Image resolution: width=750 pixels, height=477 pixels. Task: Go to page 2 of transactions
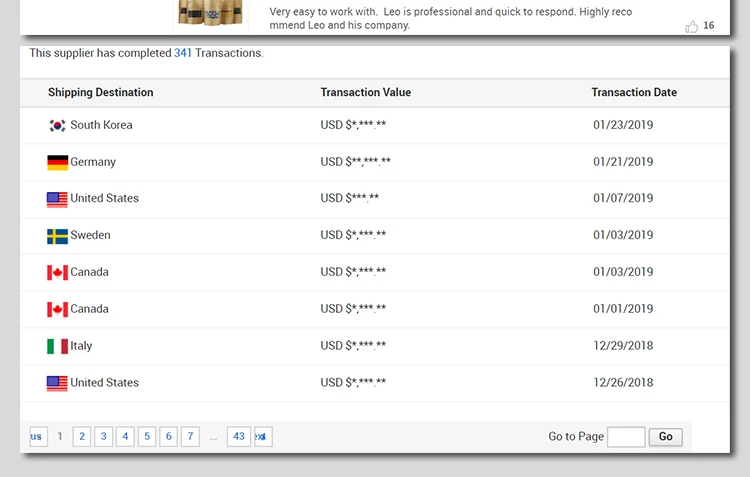[82, 437]
